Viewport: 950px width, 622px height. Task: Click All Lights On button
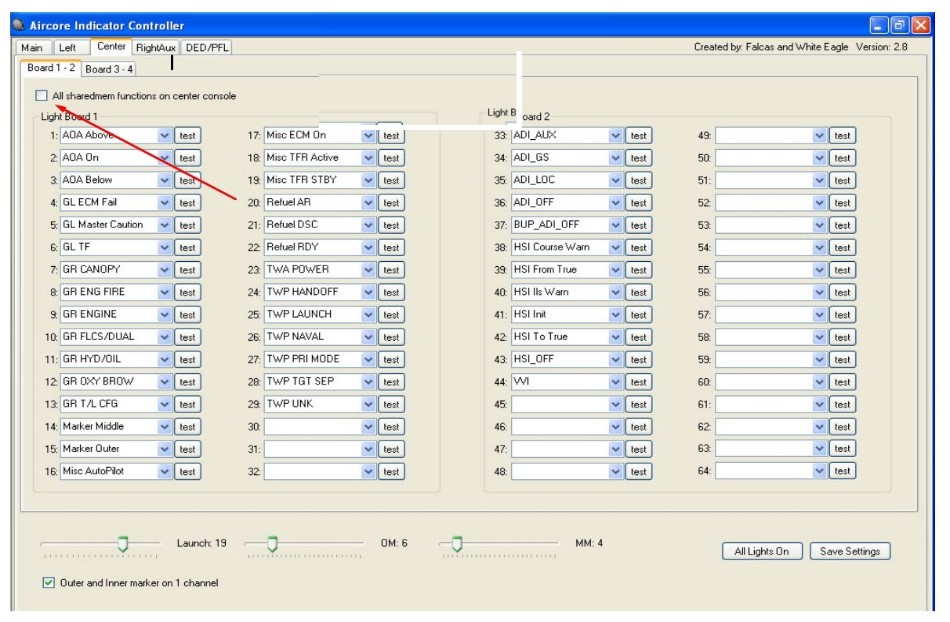[762, 551]
